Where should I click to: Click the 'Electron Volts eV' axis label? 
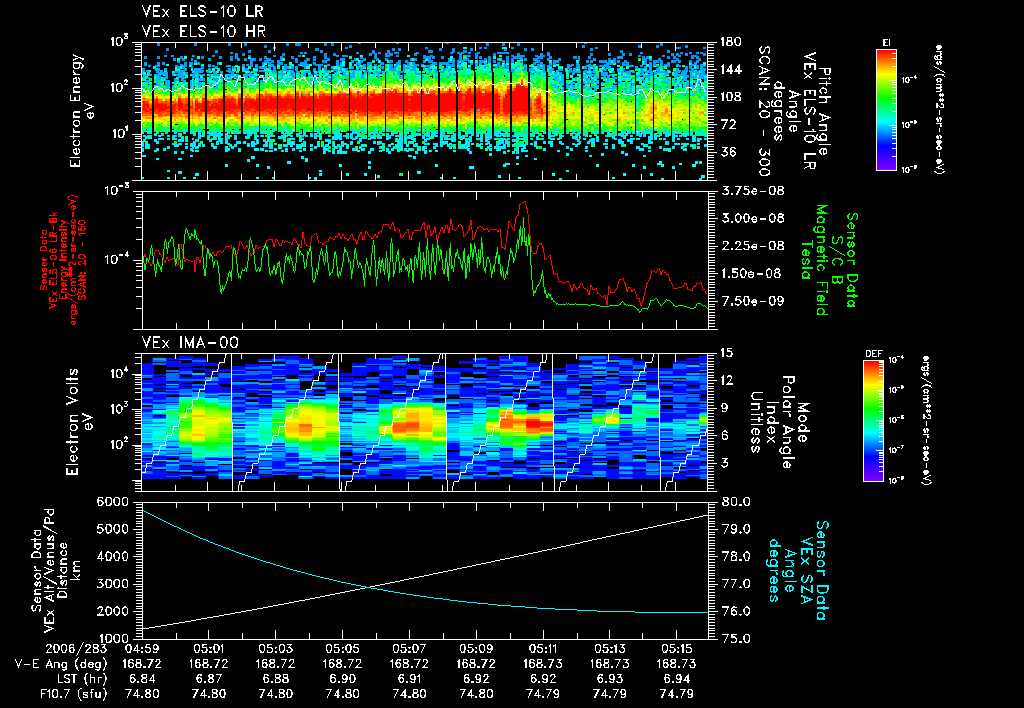(x=79, y=421)
